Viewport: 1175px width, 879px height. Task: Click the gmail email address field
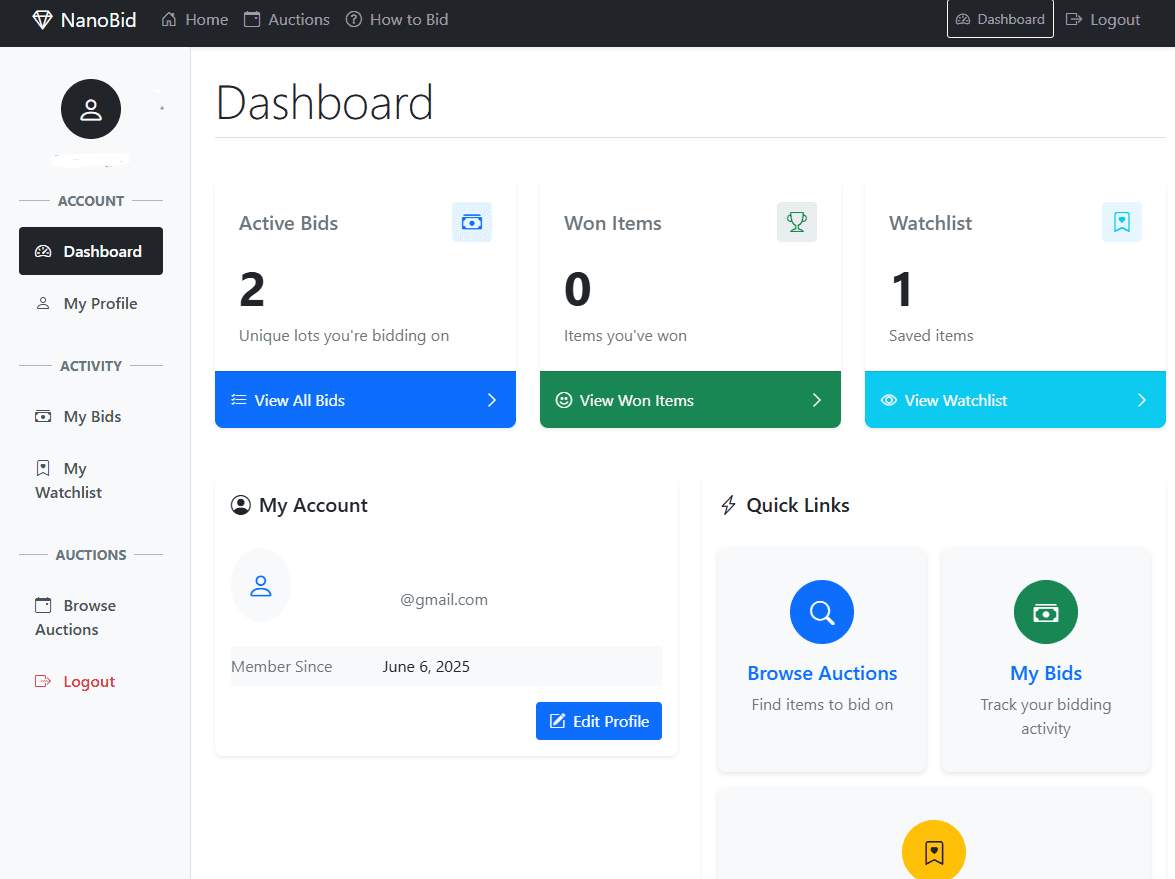point(444,599)
